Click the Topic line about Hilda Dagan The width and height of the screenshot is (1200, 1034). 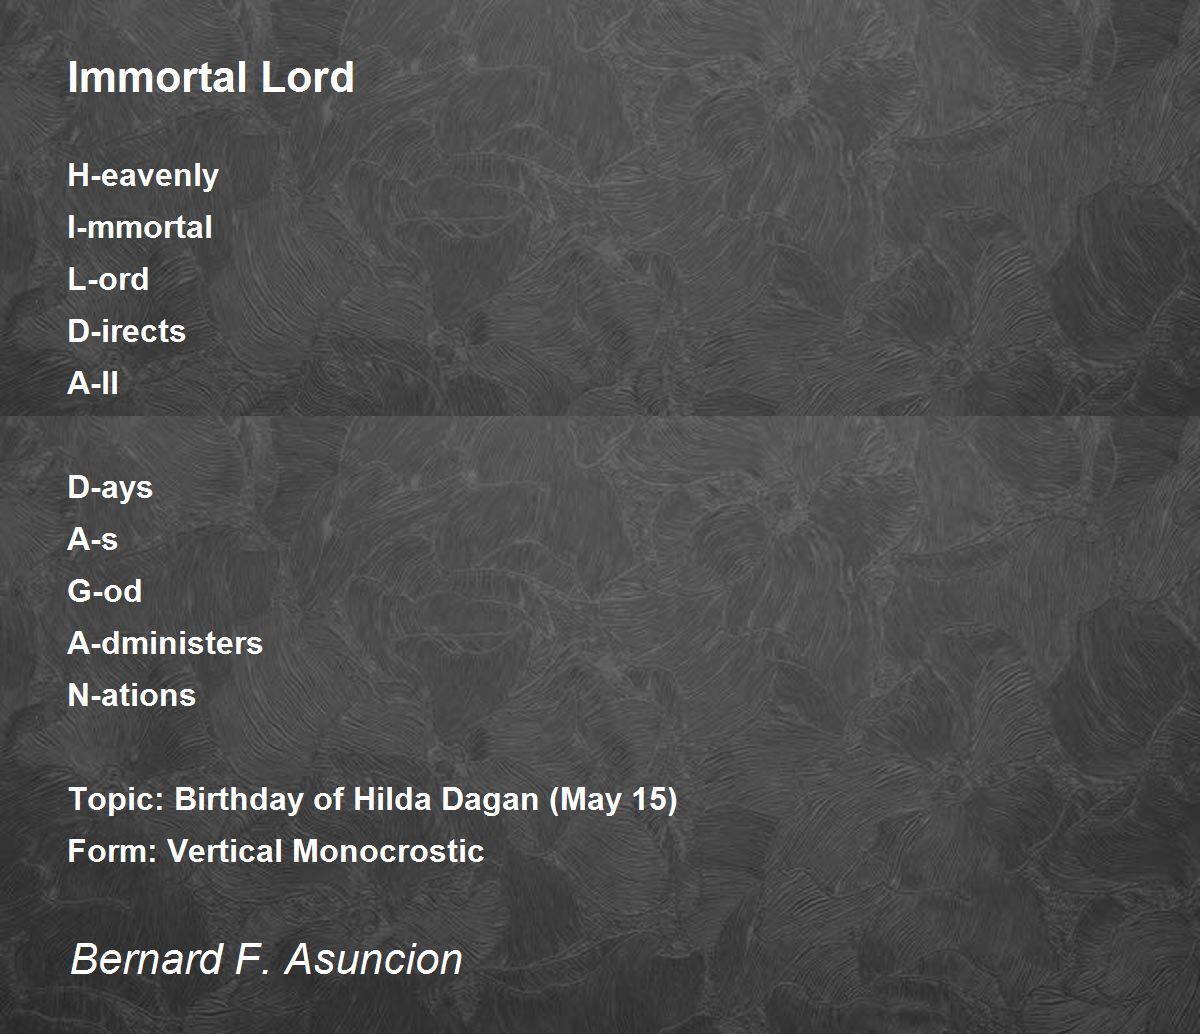373,800
